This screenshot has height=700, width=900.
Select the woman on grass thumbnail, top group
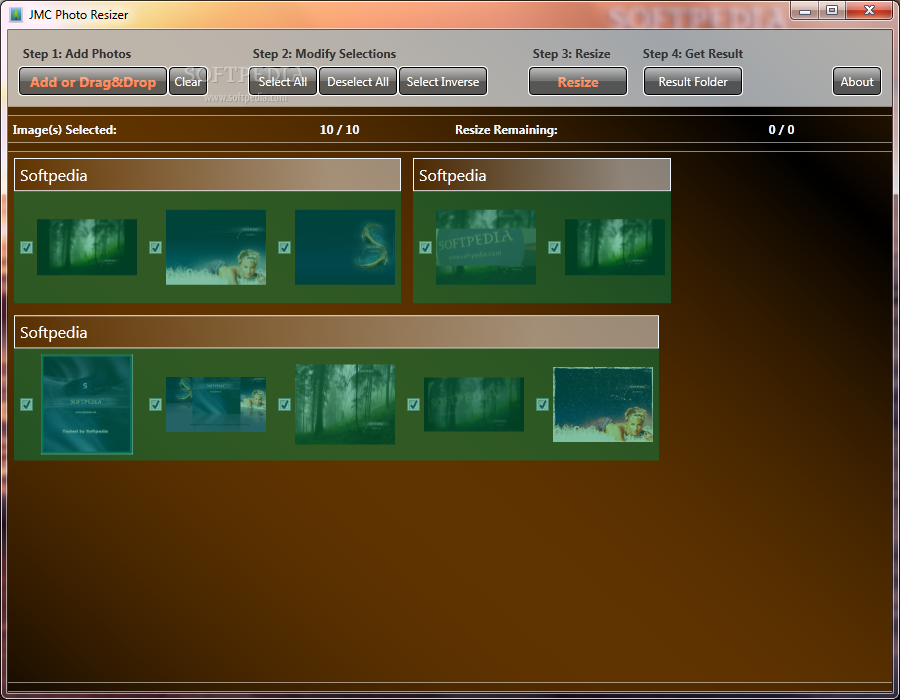[216, 247]
